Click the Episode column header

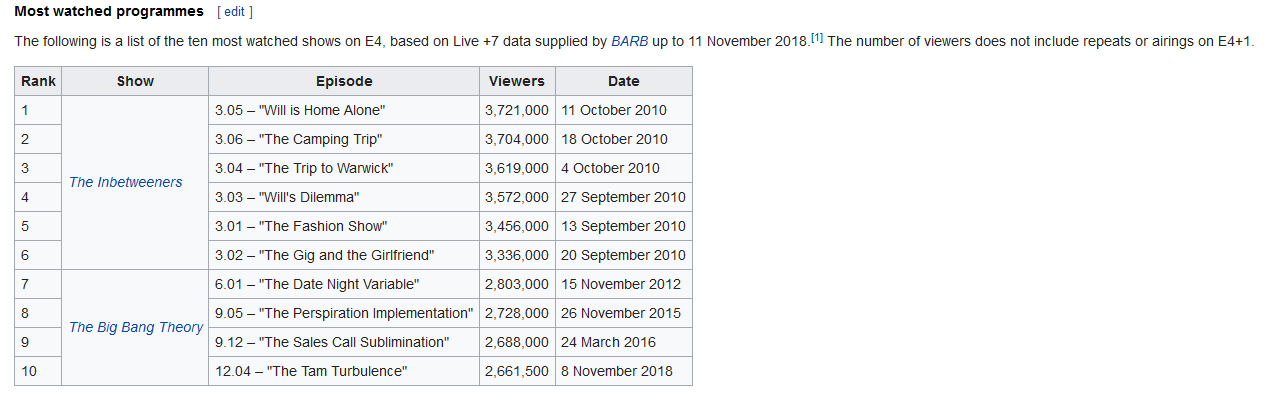coord(344,81)
